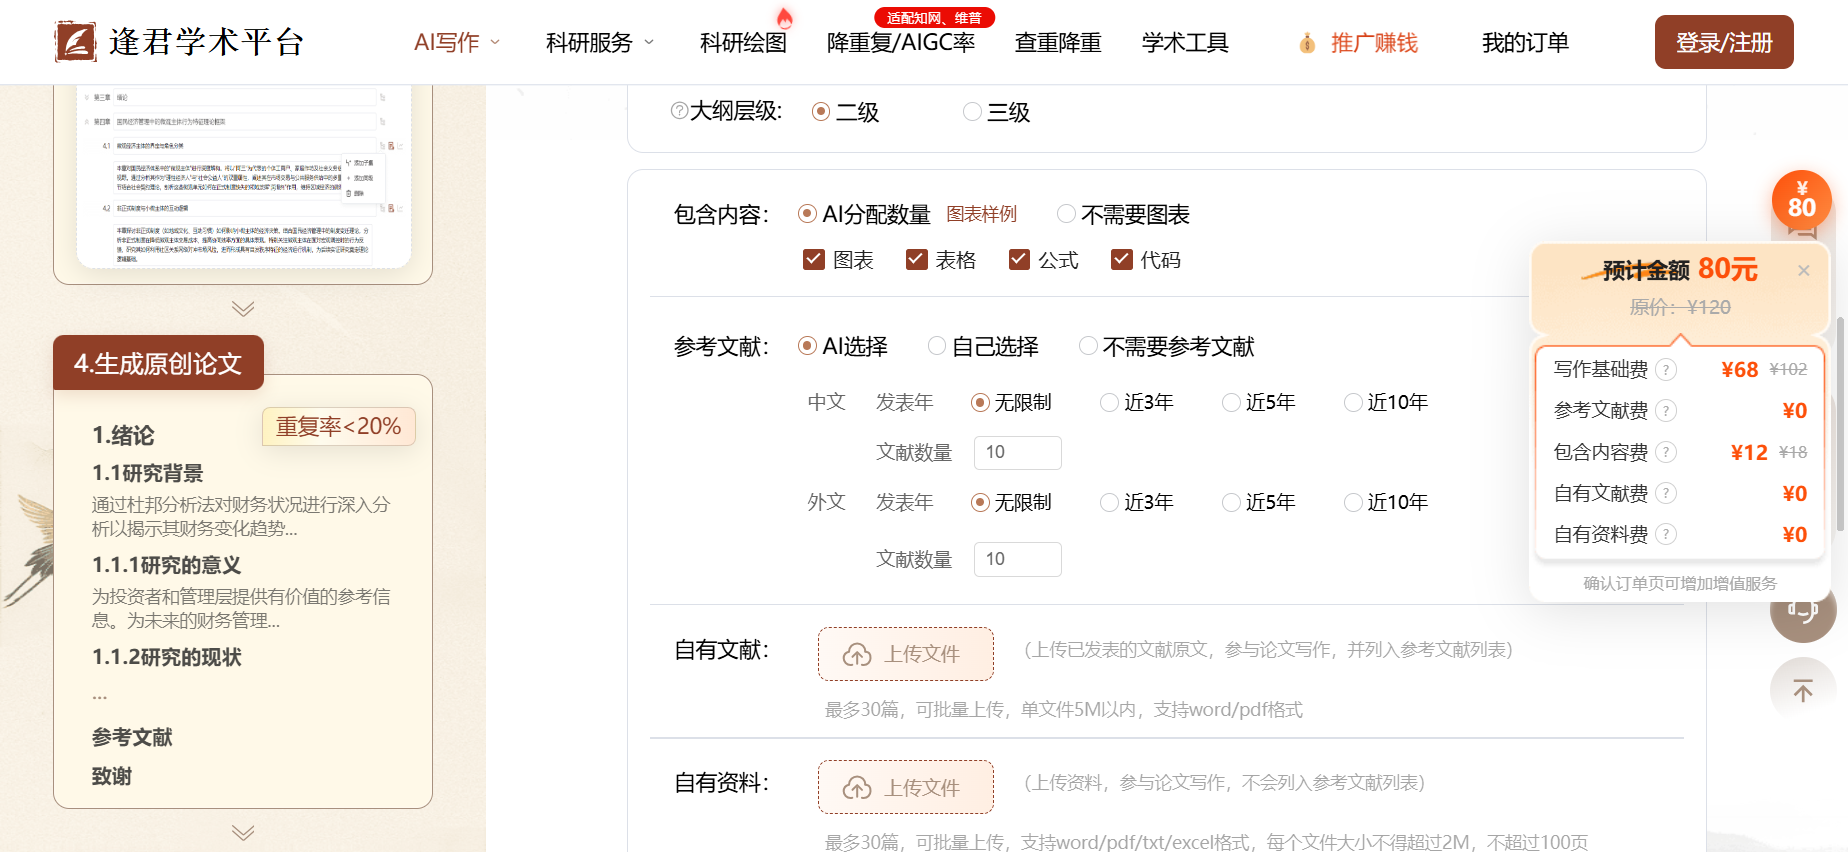The image size is (1848, 852).
Task: Click the 外文 文献数量 input field
Action: (1018, 559)
